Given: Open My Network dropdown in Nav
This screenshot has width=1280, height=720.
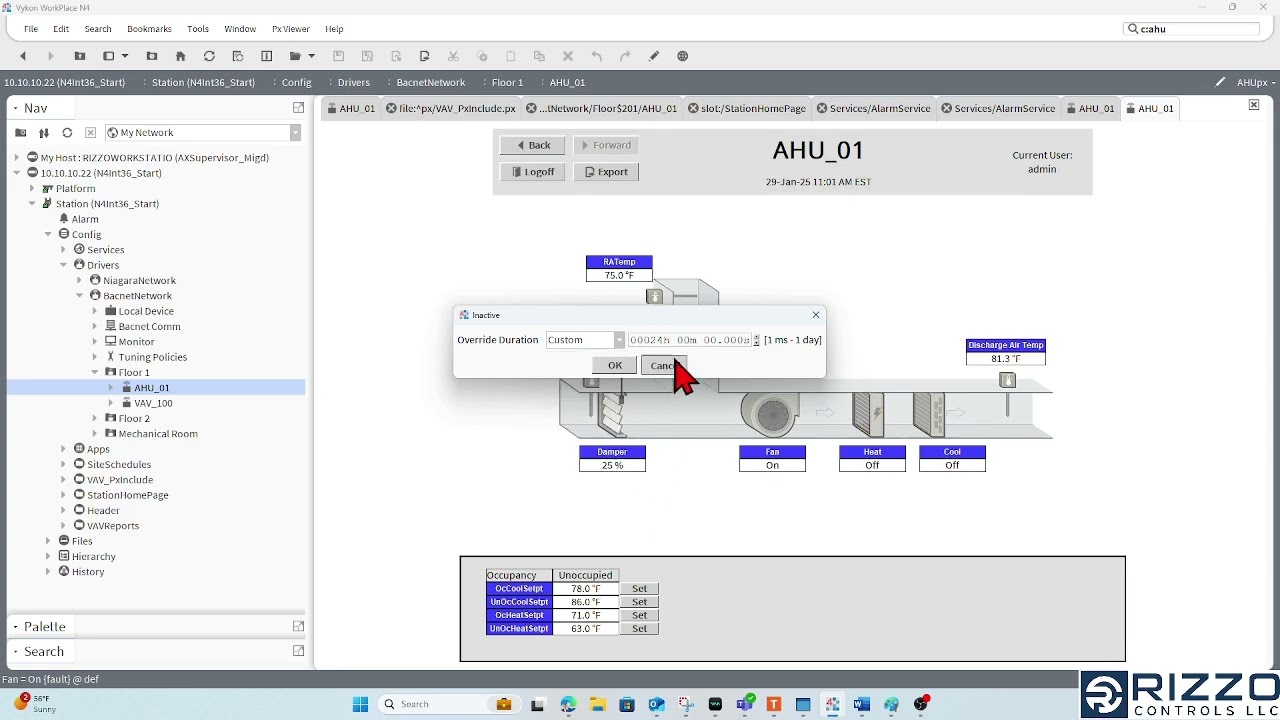Looking at the screenshot, I should (x=295, y=132).
